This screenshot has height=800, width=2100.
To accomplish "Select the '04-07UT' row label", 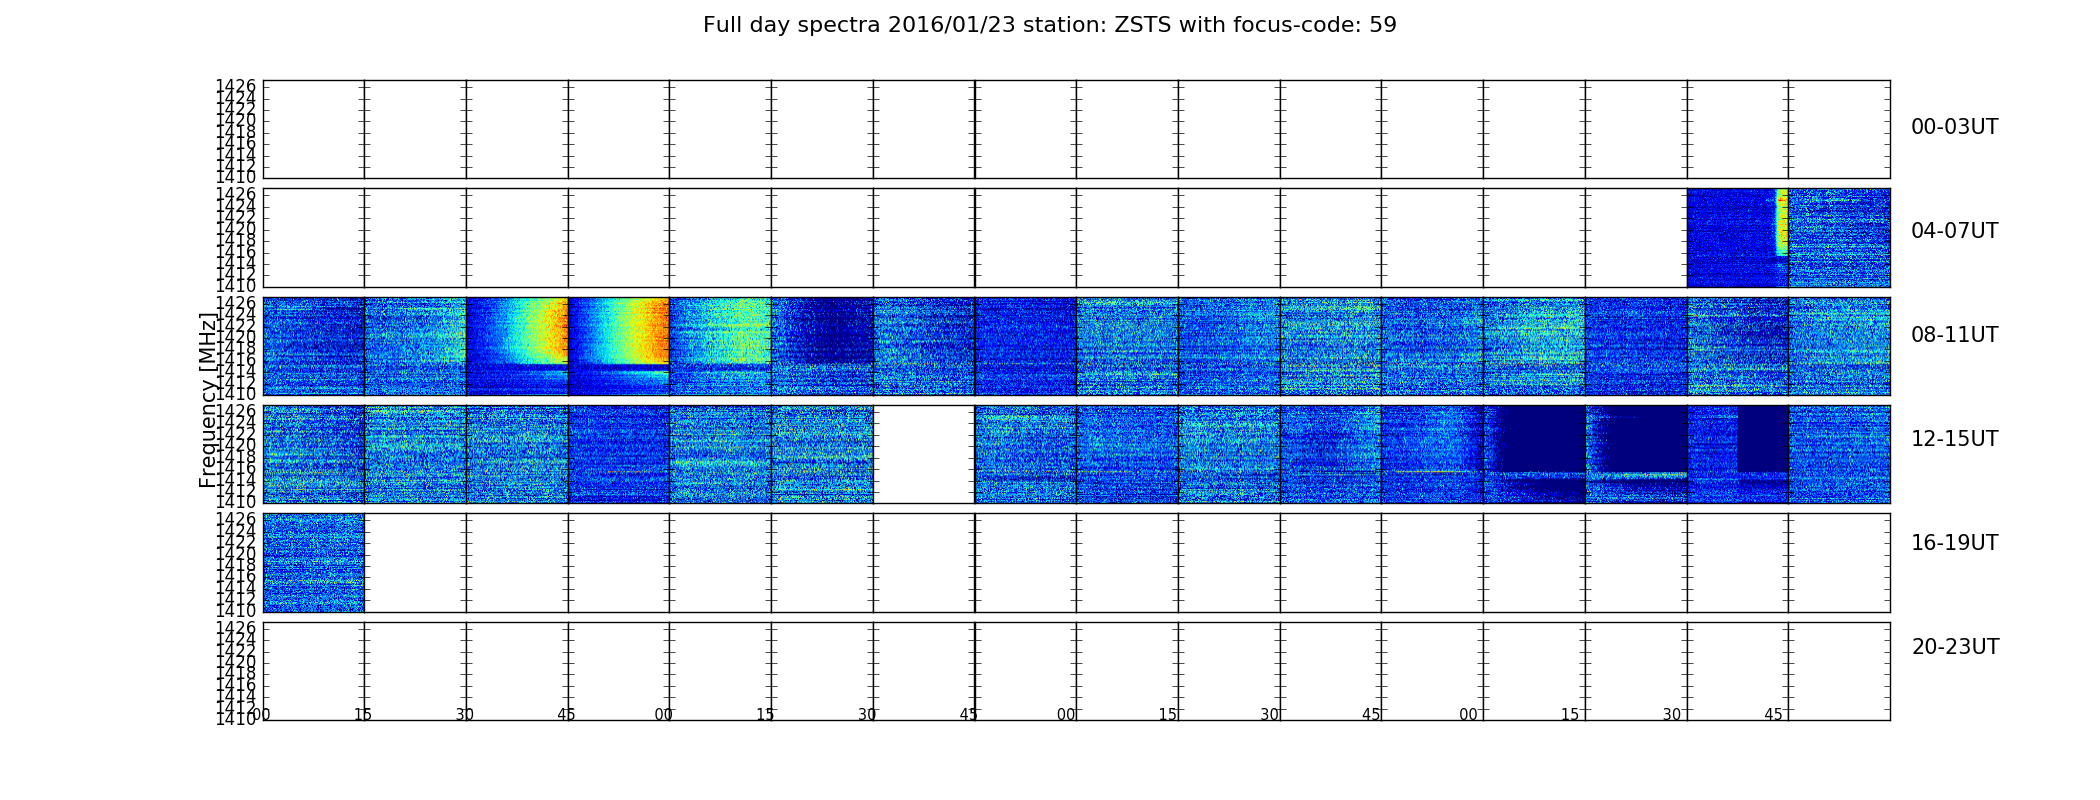I will point(1954,231).
